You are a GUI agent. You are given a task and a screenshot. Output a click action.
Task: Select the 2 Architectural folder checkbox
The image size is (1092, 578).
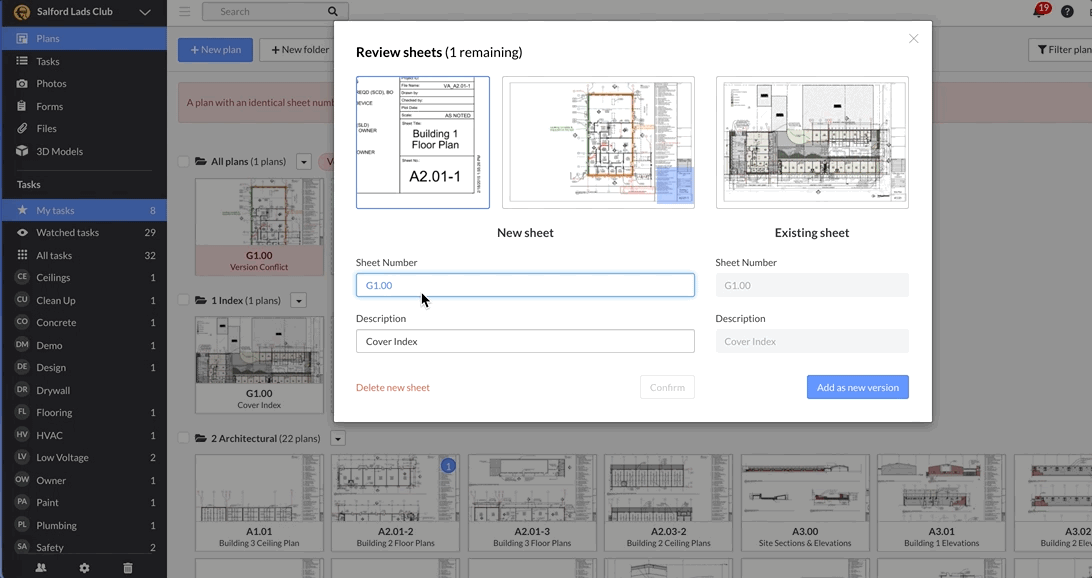pyautogui.click(x=183, y=438)
